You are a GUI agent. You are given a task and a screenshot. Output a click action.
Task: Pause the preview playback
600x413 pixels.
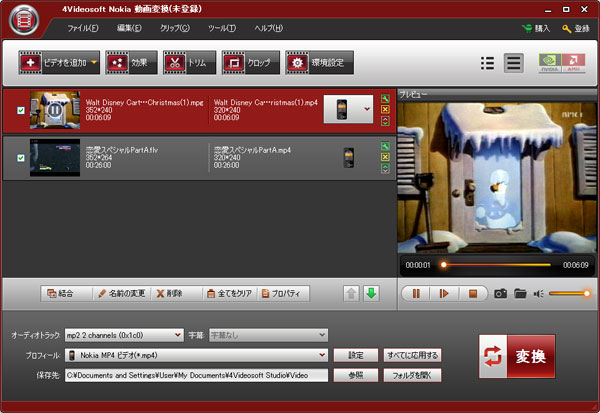click(x=416, y=294)
